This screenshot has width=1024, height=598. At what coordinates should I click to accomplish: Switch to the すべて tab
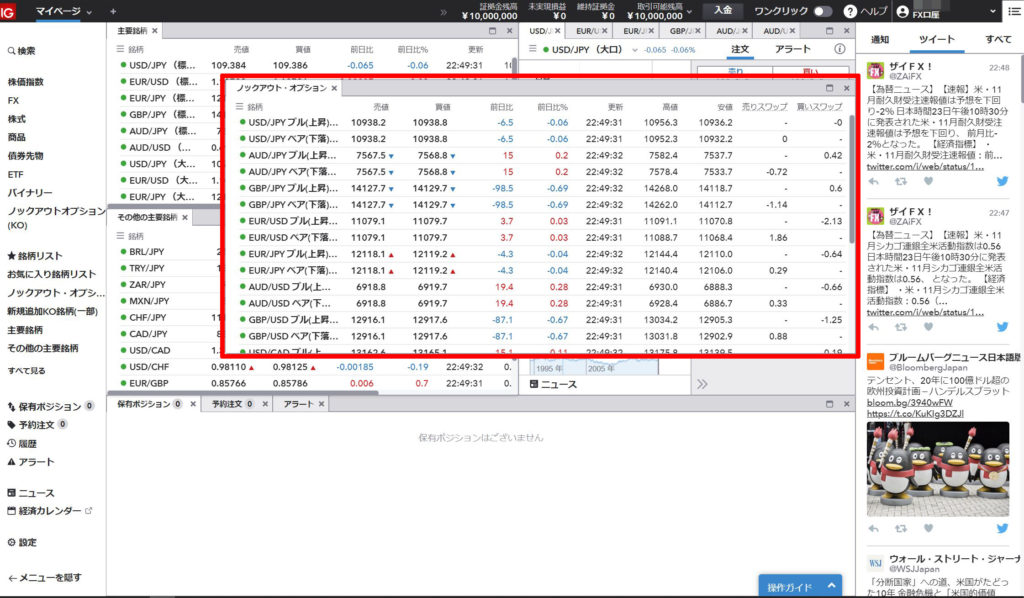[x=998, y=39]
